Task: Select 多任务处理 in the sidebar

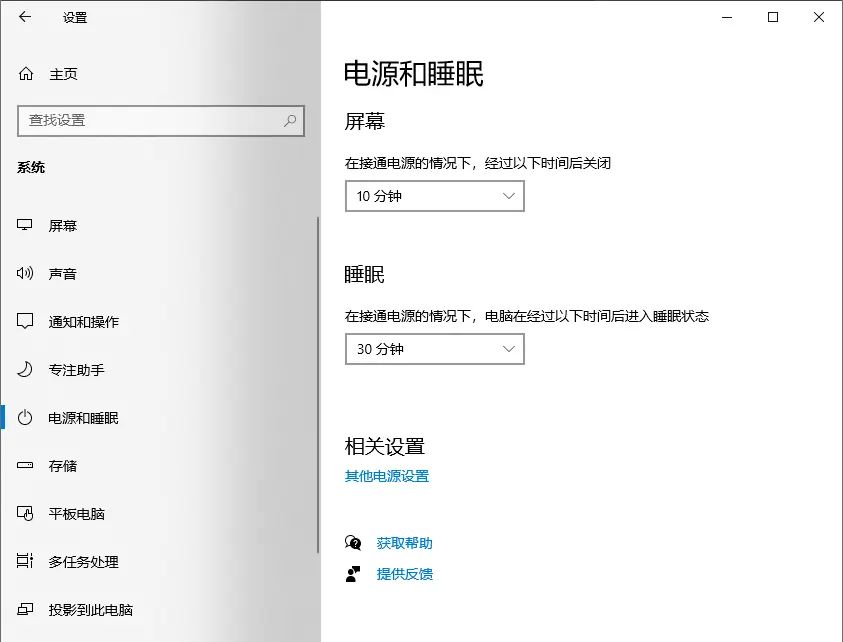Action: [84, 562]
